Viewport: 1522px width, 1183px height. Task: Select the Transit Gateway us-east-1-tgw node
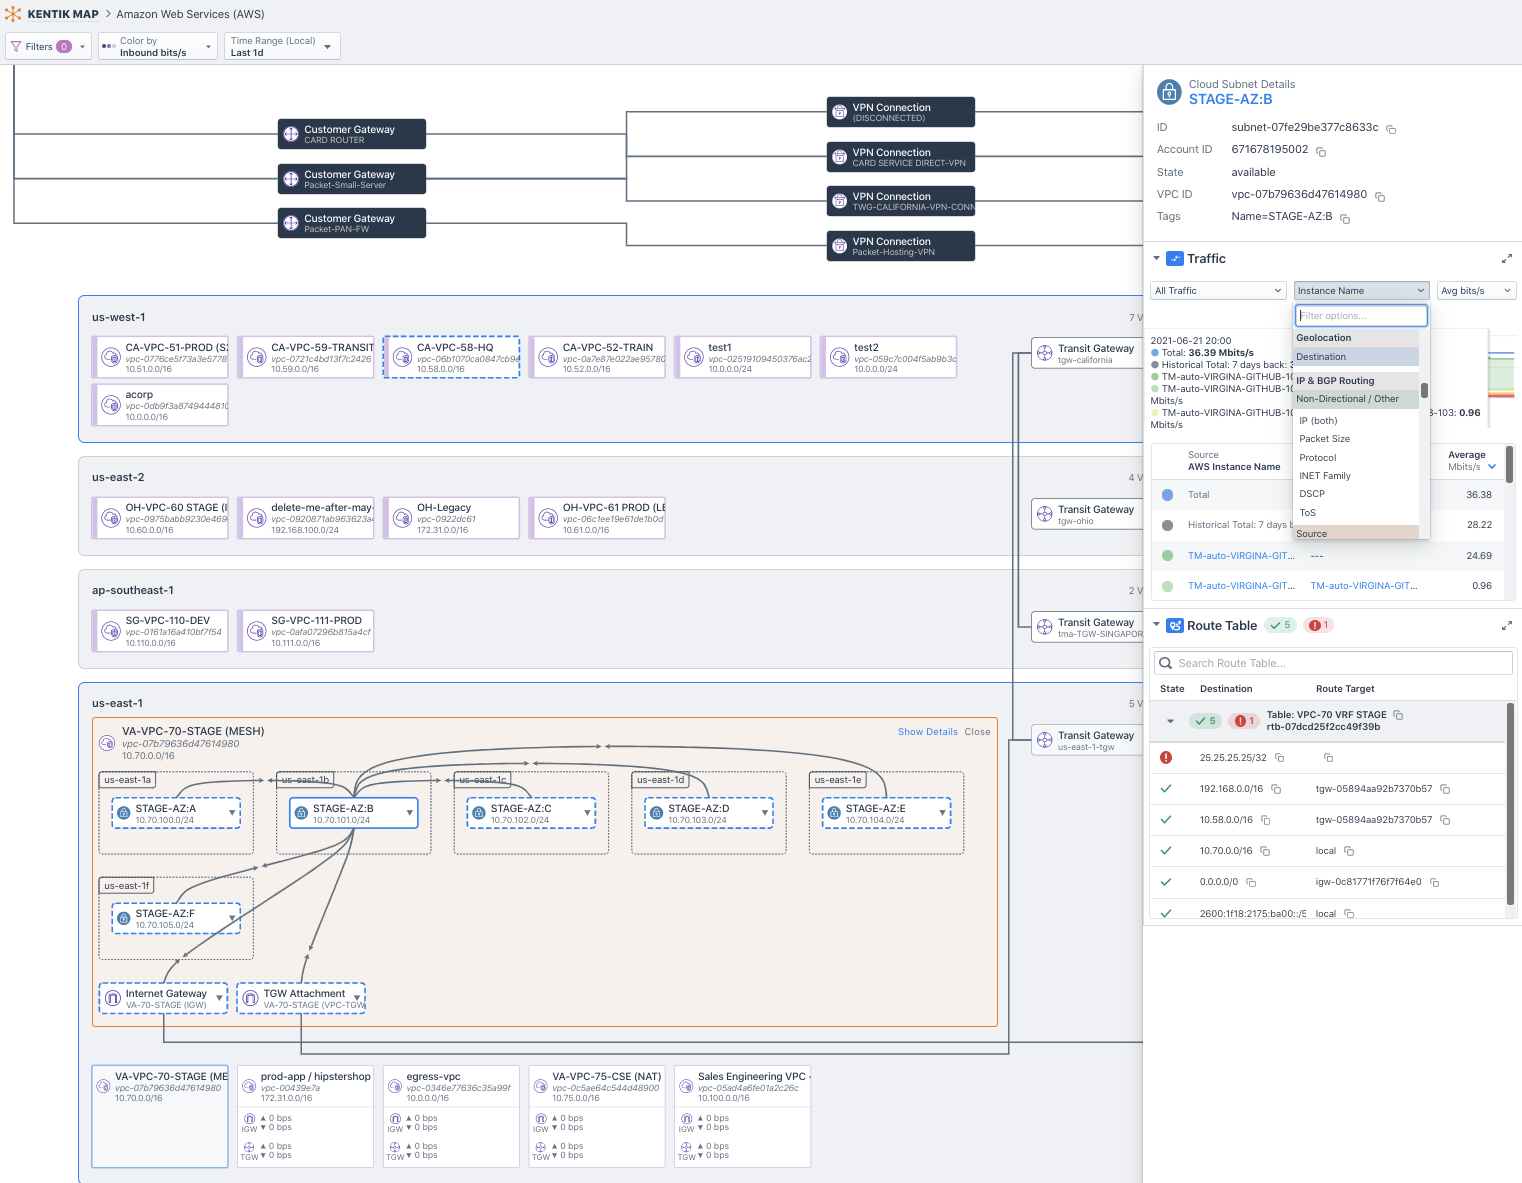1087,740
